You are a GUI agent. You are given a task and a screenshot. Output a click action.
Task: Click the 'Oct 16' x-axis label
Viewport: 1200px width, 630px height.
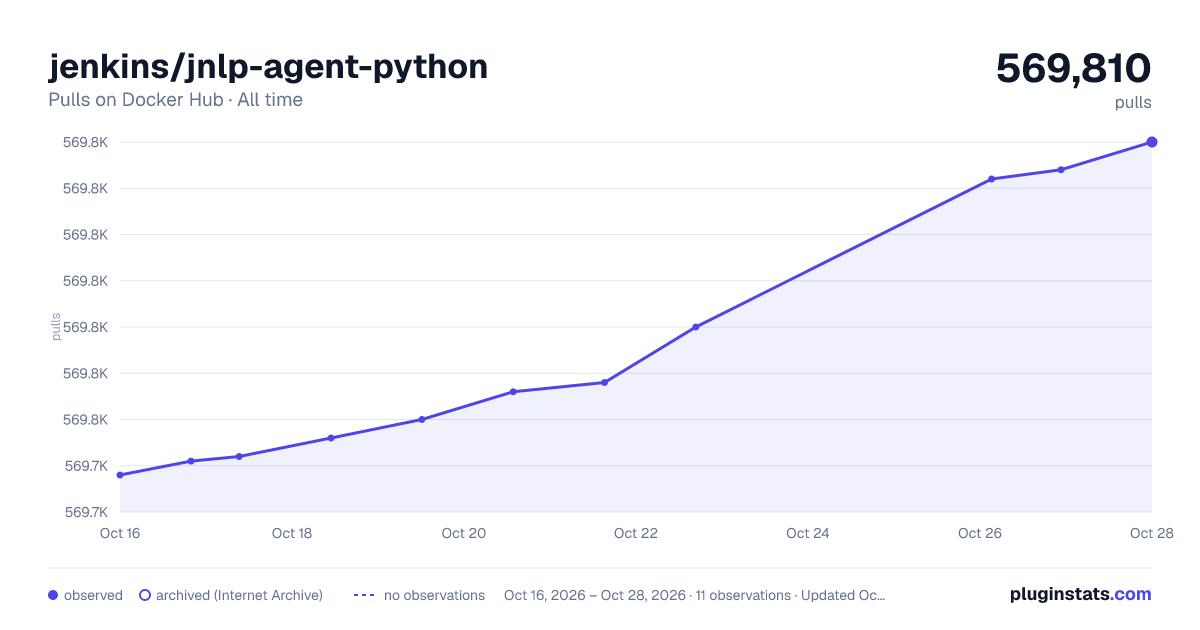tap(120, 533)
